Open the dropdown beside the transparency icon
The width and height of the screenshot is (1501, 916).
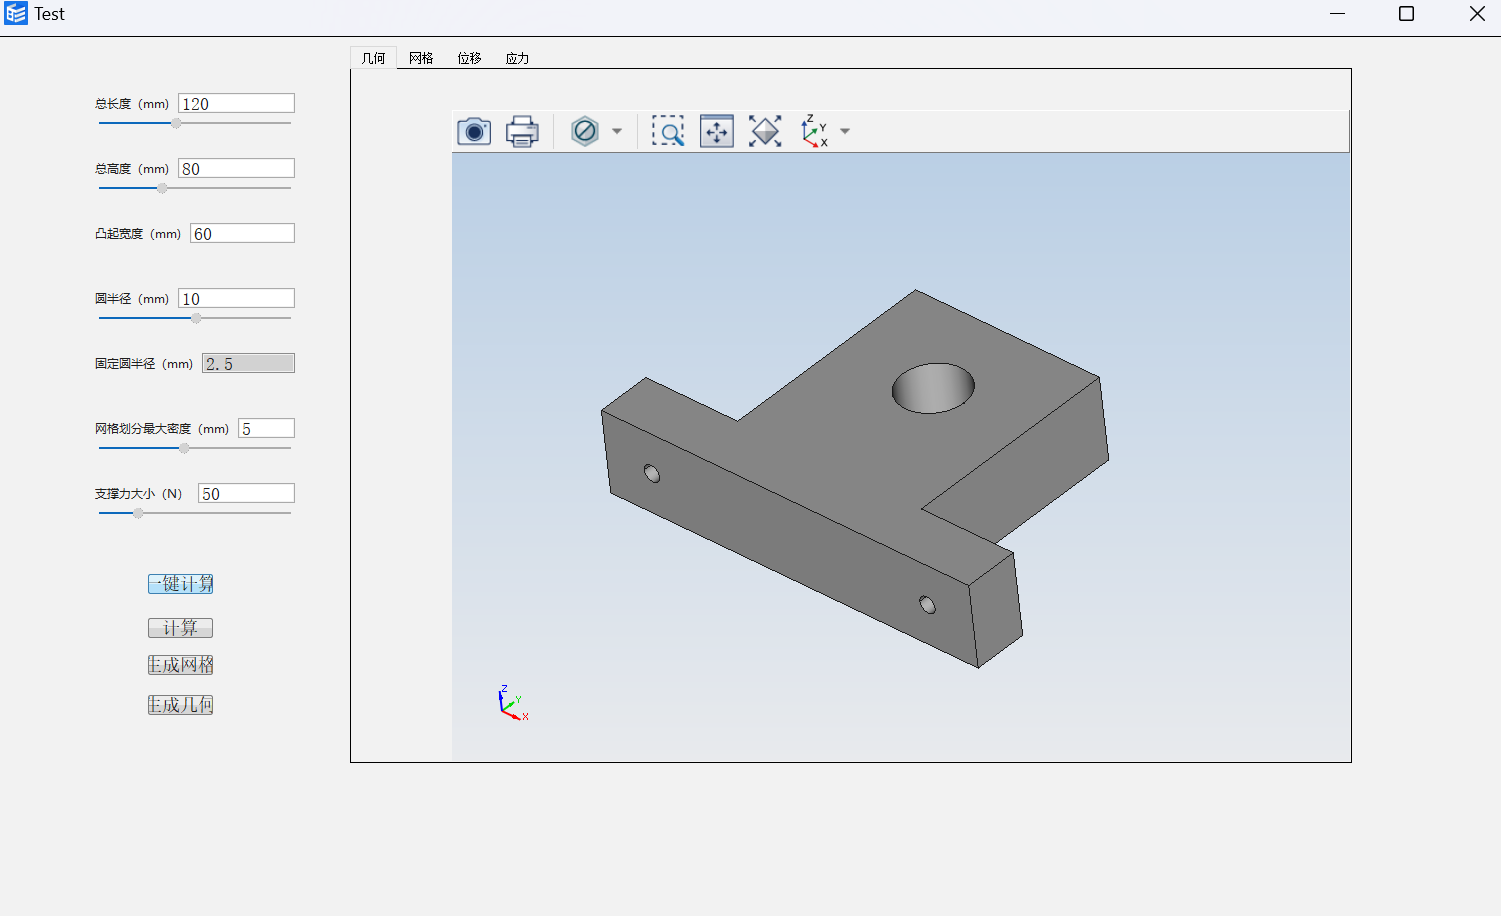coord(617,131)
